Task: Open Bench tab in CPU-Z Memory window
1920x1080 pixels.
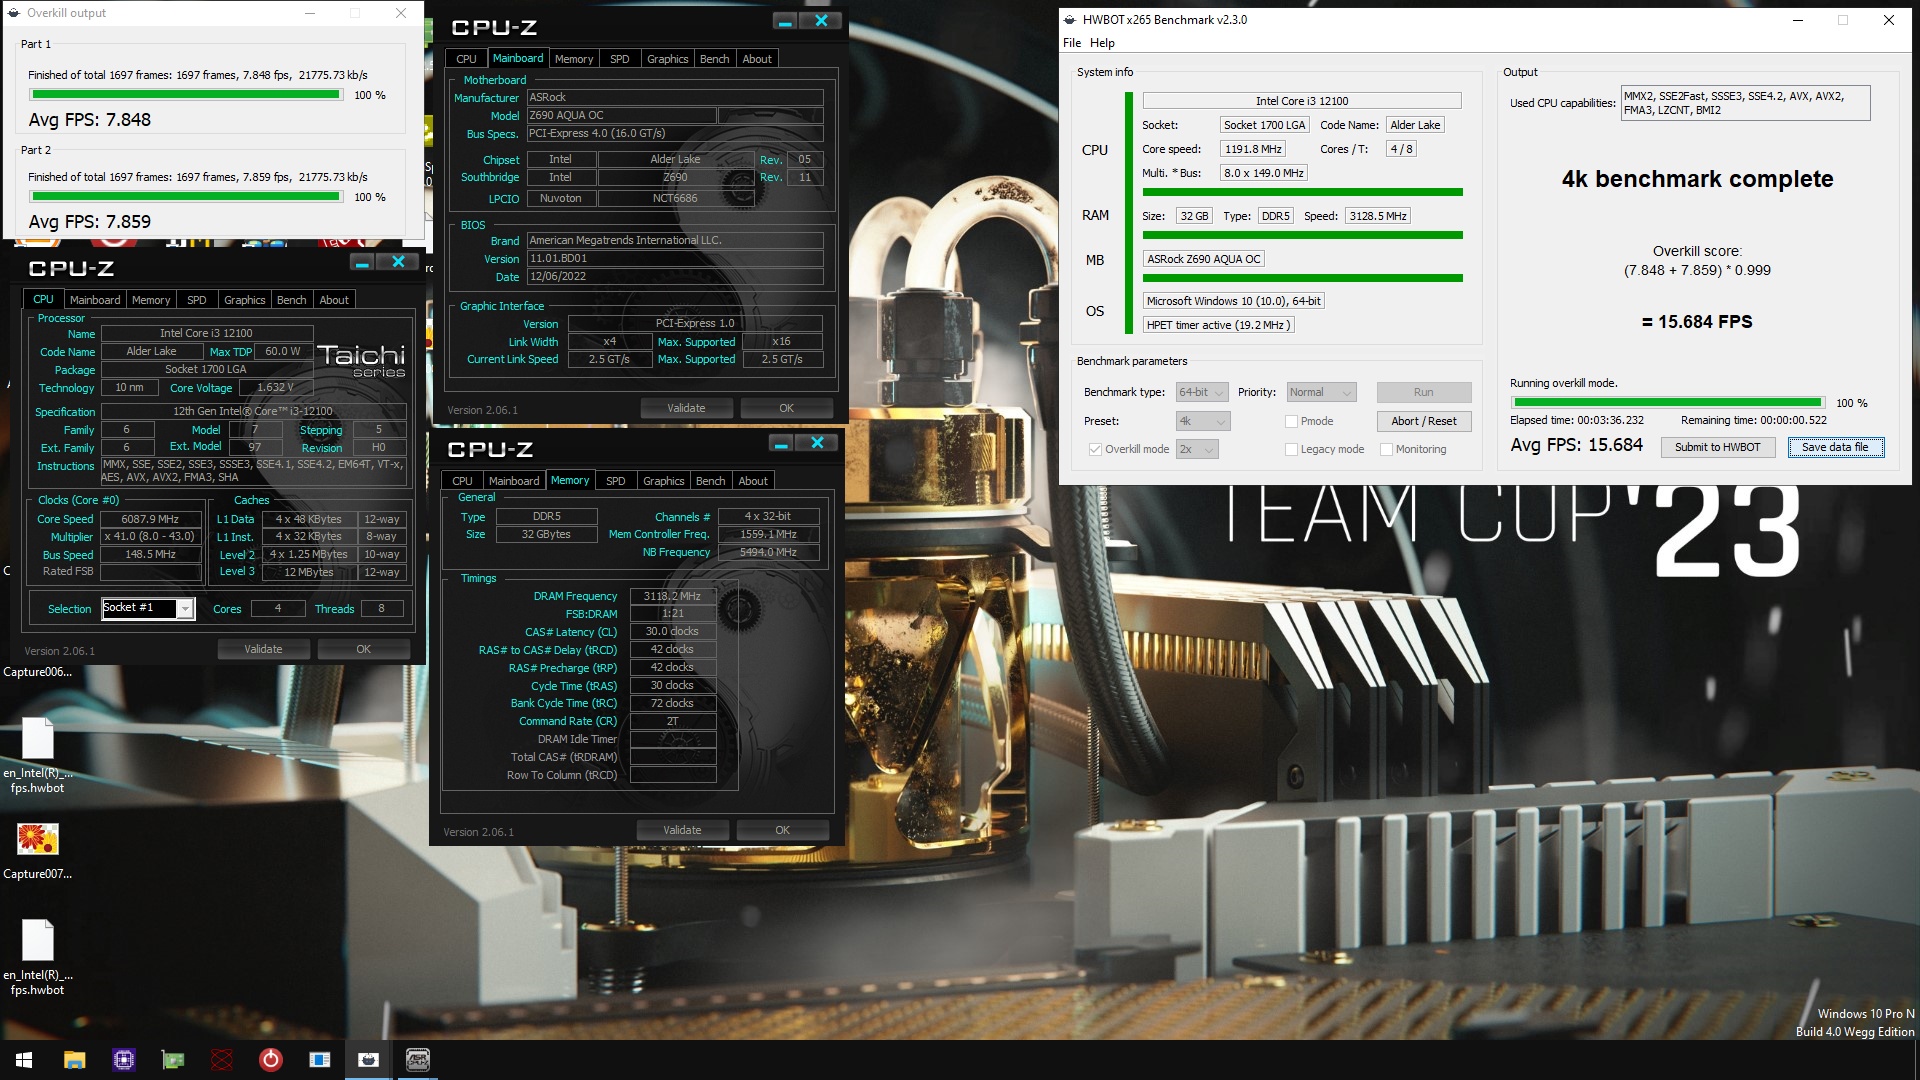Action: [x=711, y=481]
